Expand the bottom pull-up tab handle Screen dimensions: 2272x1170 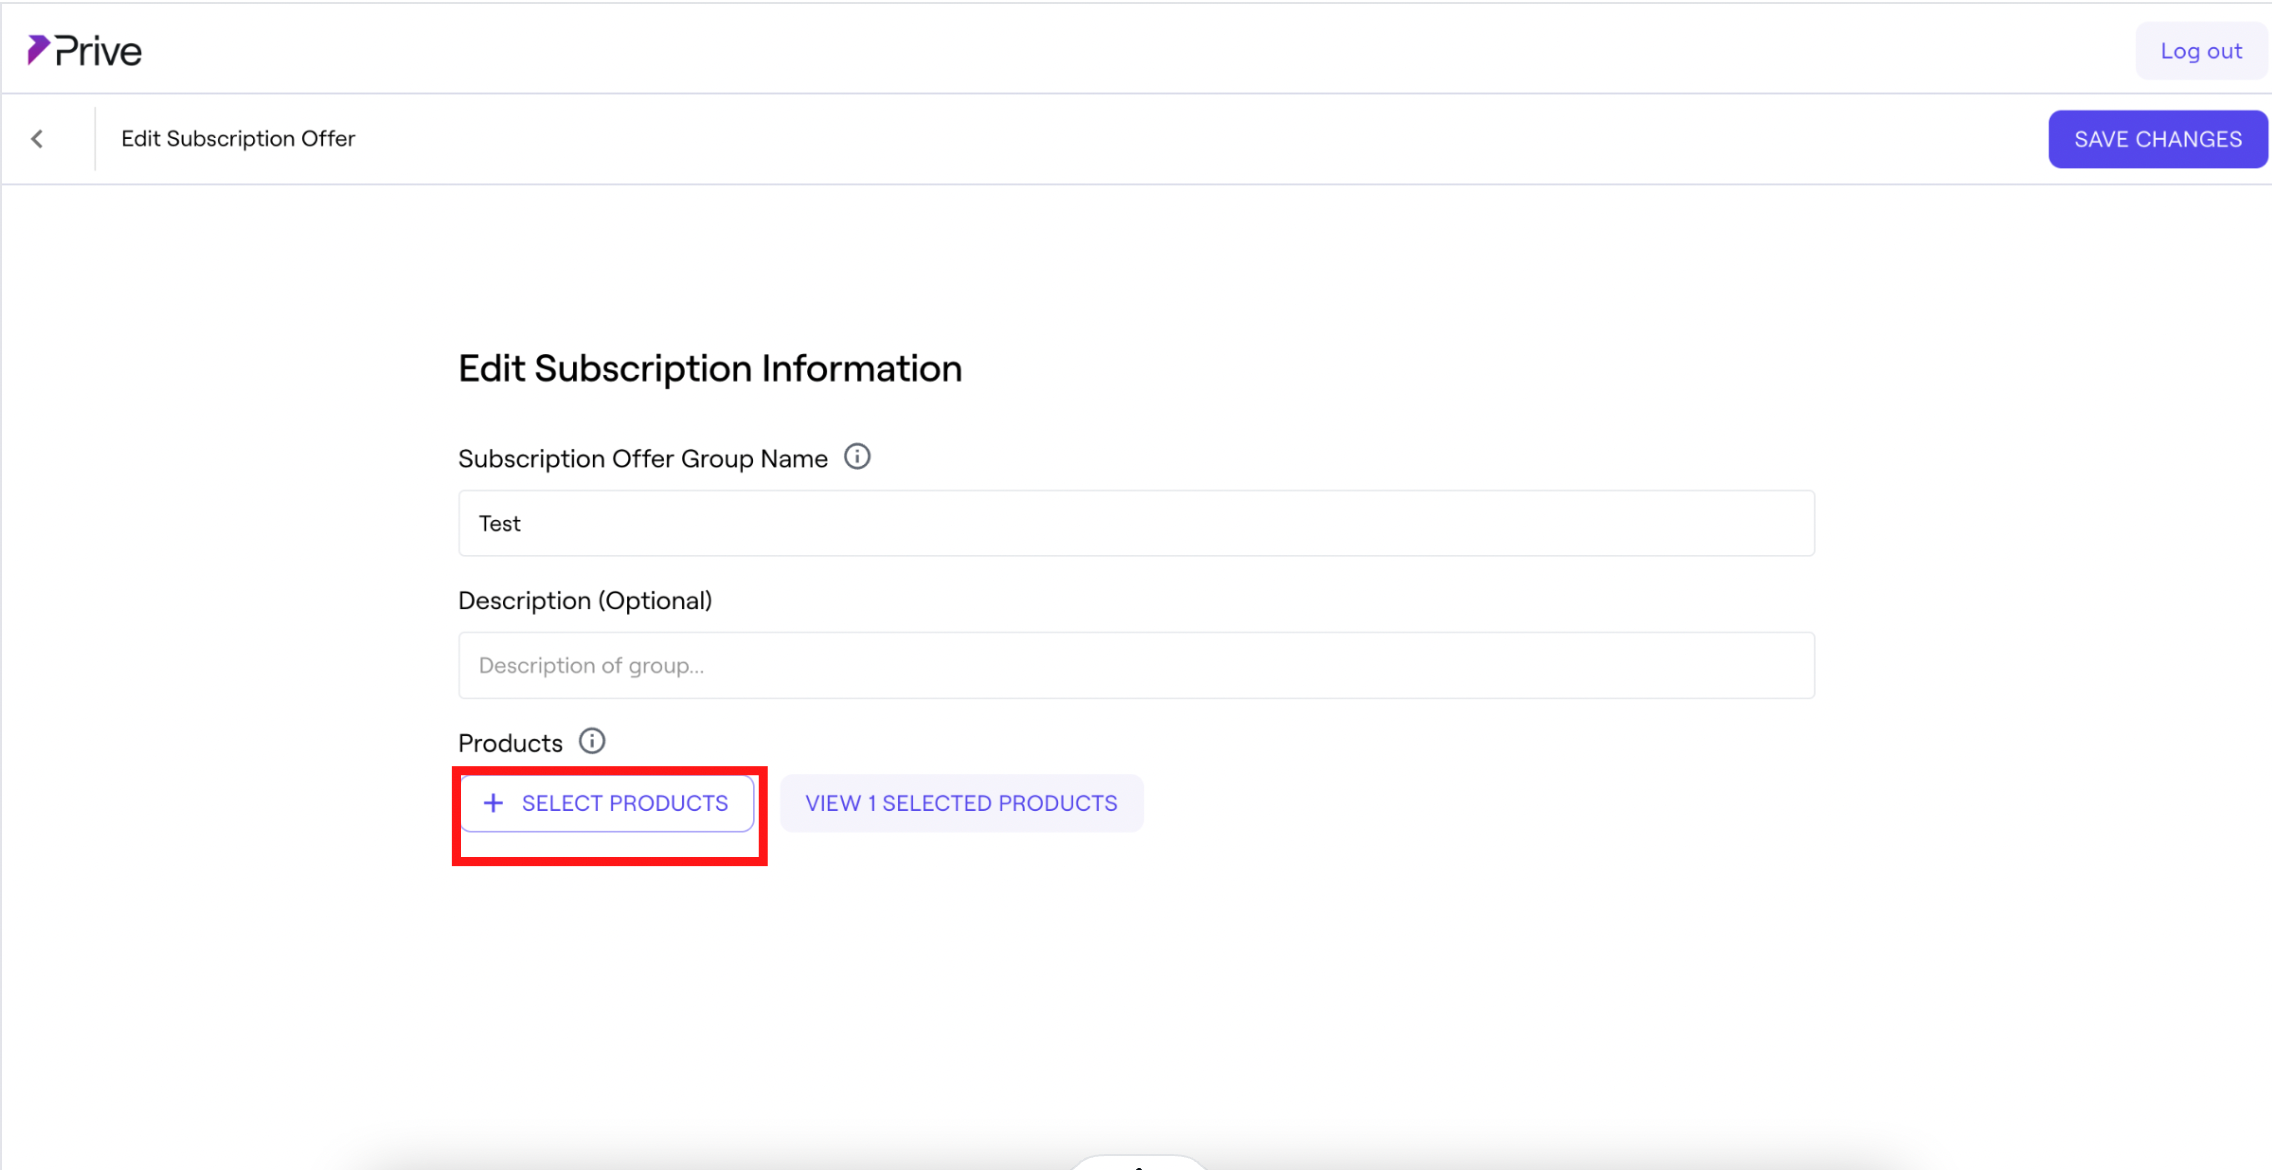pyautogui.click(x=1137, y=1163)
